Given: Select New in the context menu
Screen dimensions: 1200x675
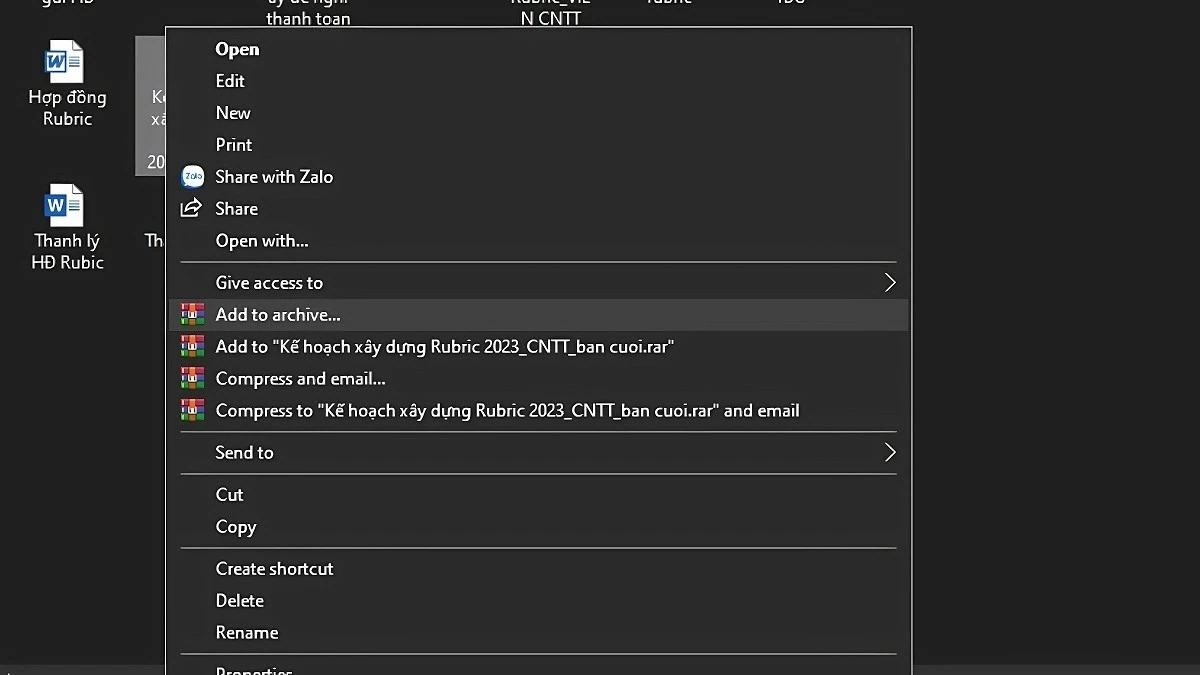Looking at the screenshot, I should pyautogui.click(x=233, y=113).
